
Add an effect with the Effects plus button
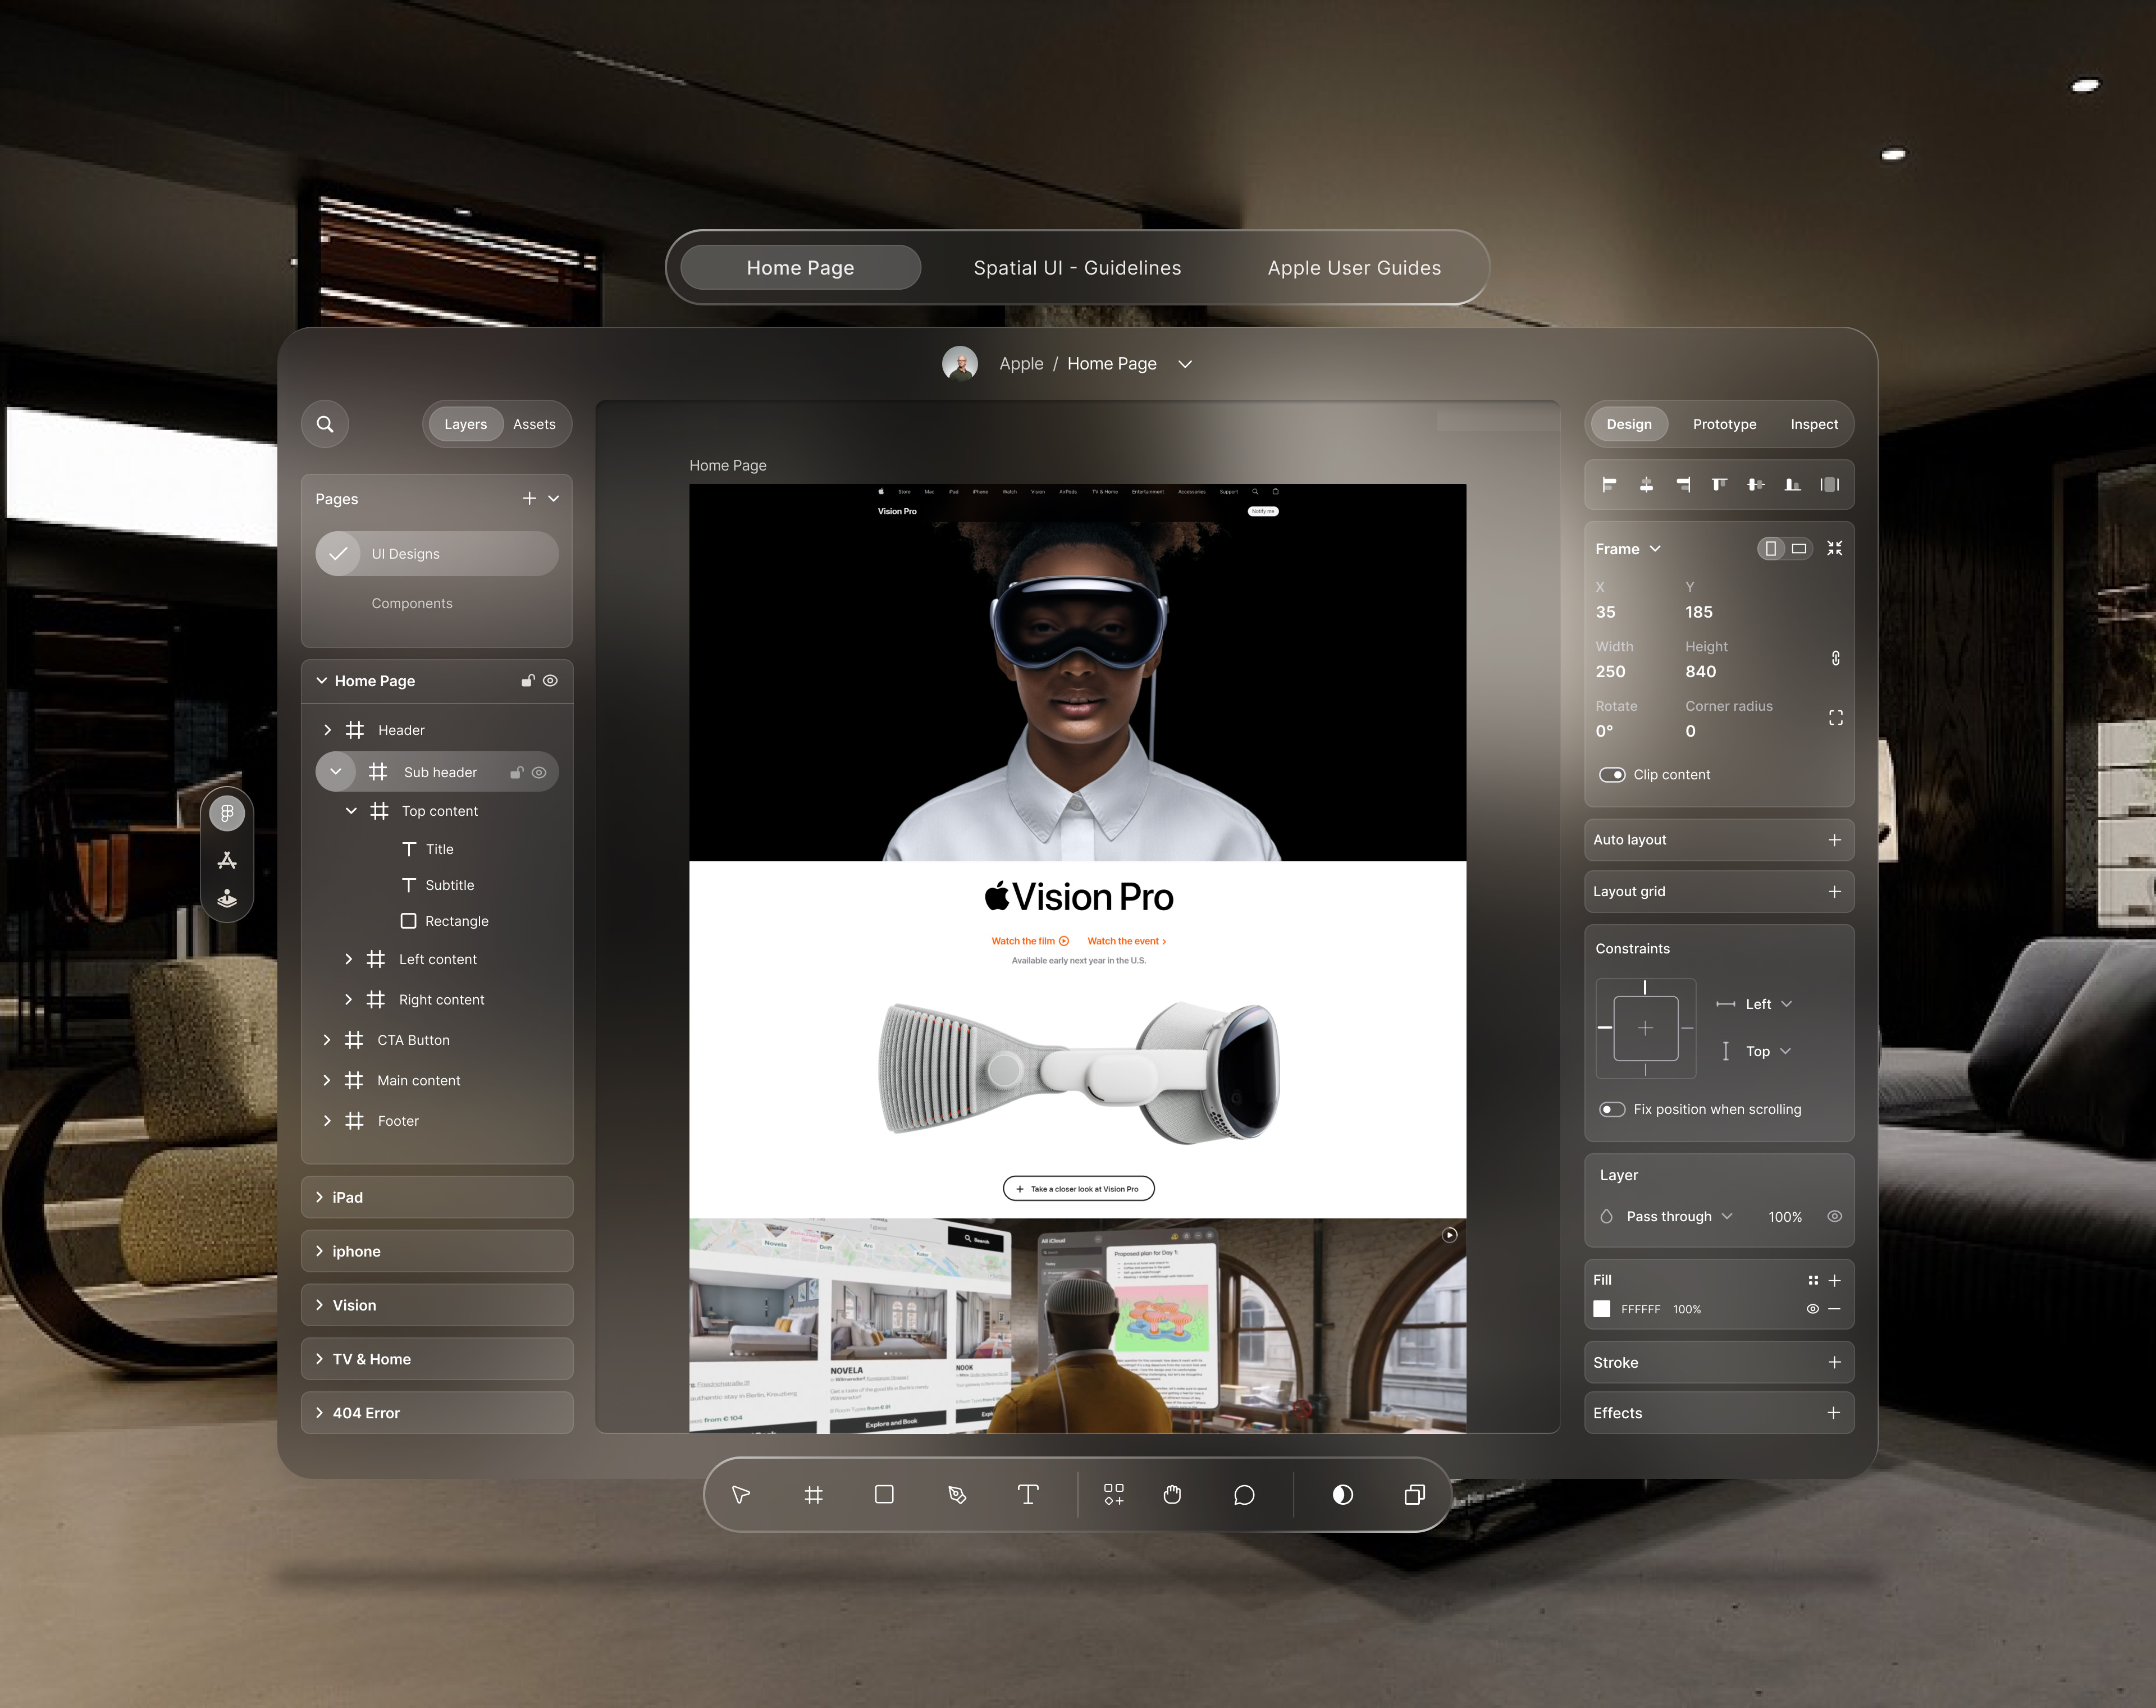1835,1412
